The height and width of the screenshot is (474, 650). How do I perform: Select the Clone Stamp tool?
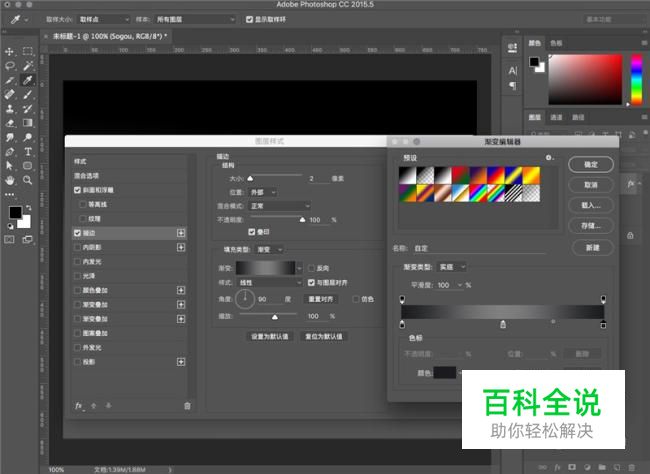pos(9,109)
